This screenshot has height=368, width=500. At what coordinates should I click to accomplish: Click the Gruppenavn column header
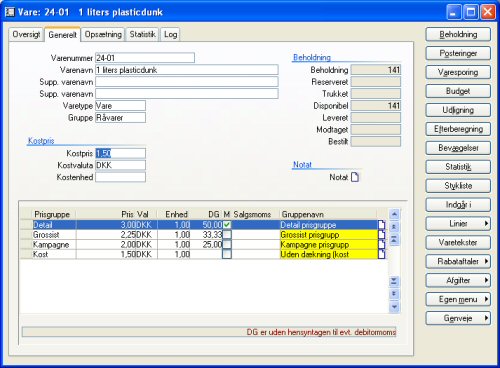click(x=328, y=214)
